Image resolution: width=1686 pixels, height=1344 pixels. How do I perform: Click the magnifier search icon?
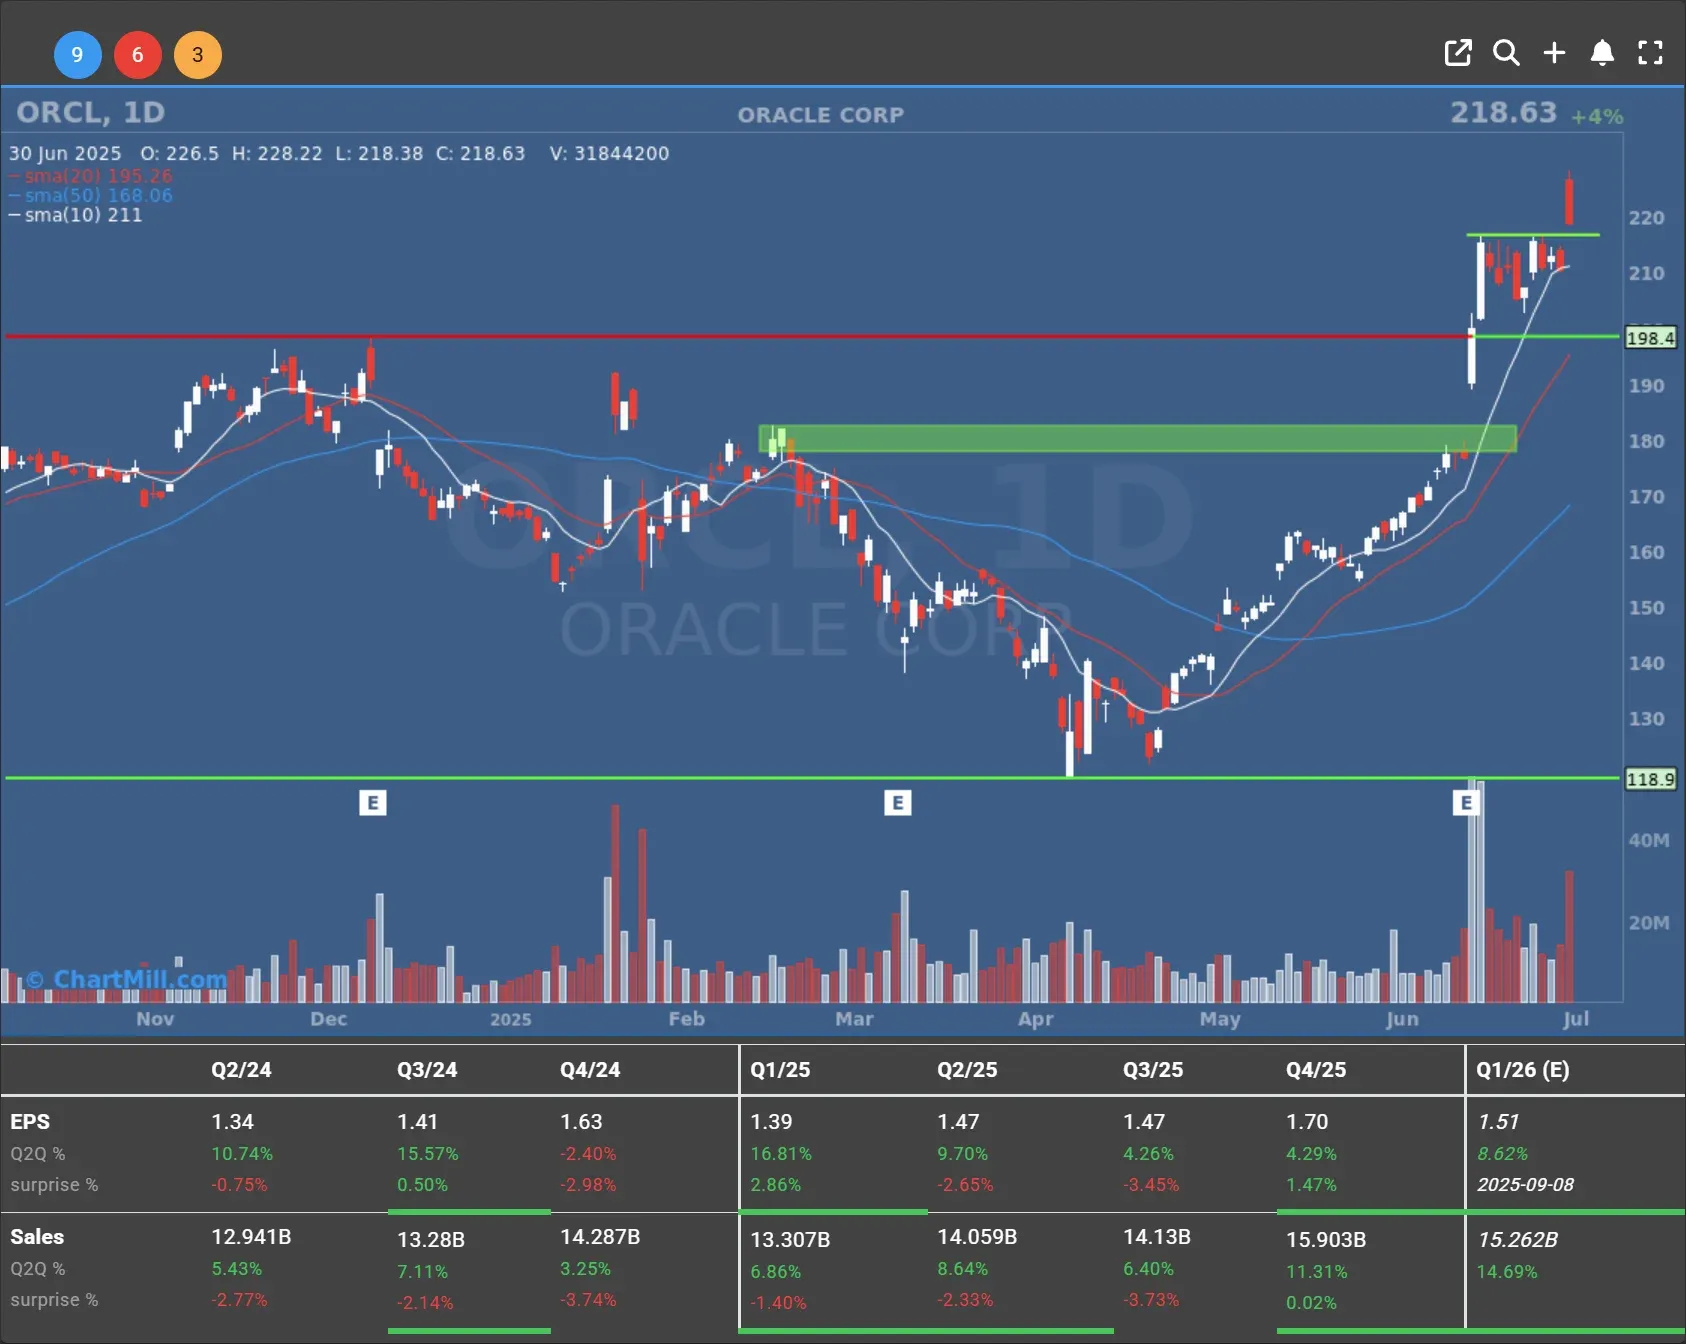[1506, 53]
